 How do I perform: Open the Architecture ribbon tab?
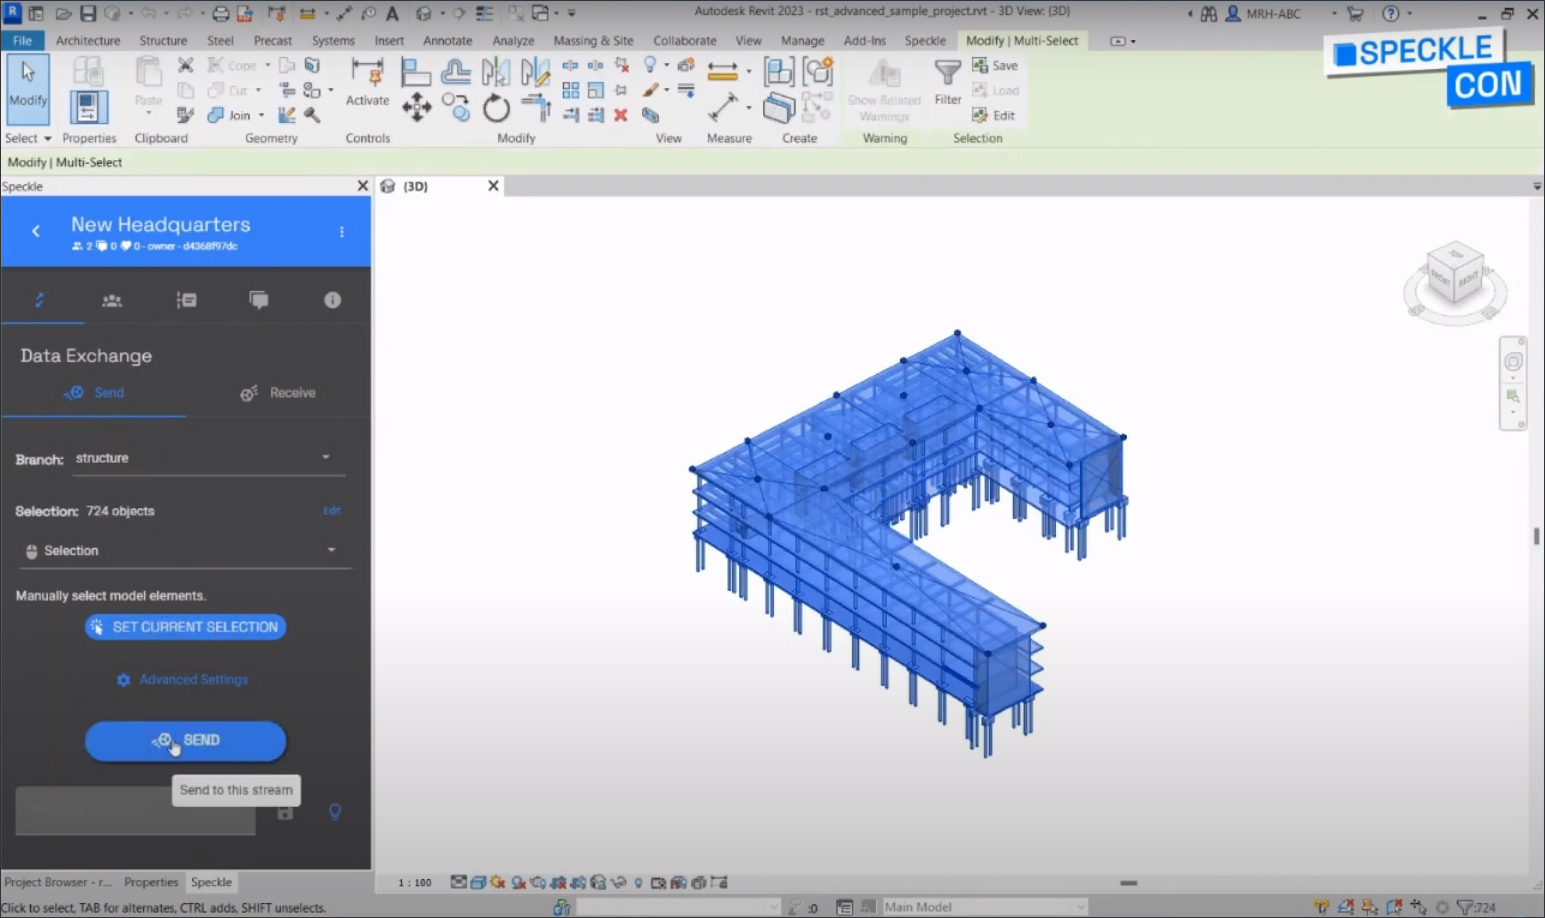click(x=88, y=41)
